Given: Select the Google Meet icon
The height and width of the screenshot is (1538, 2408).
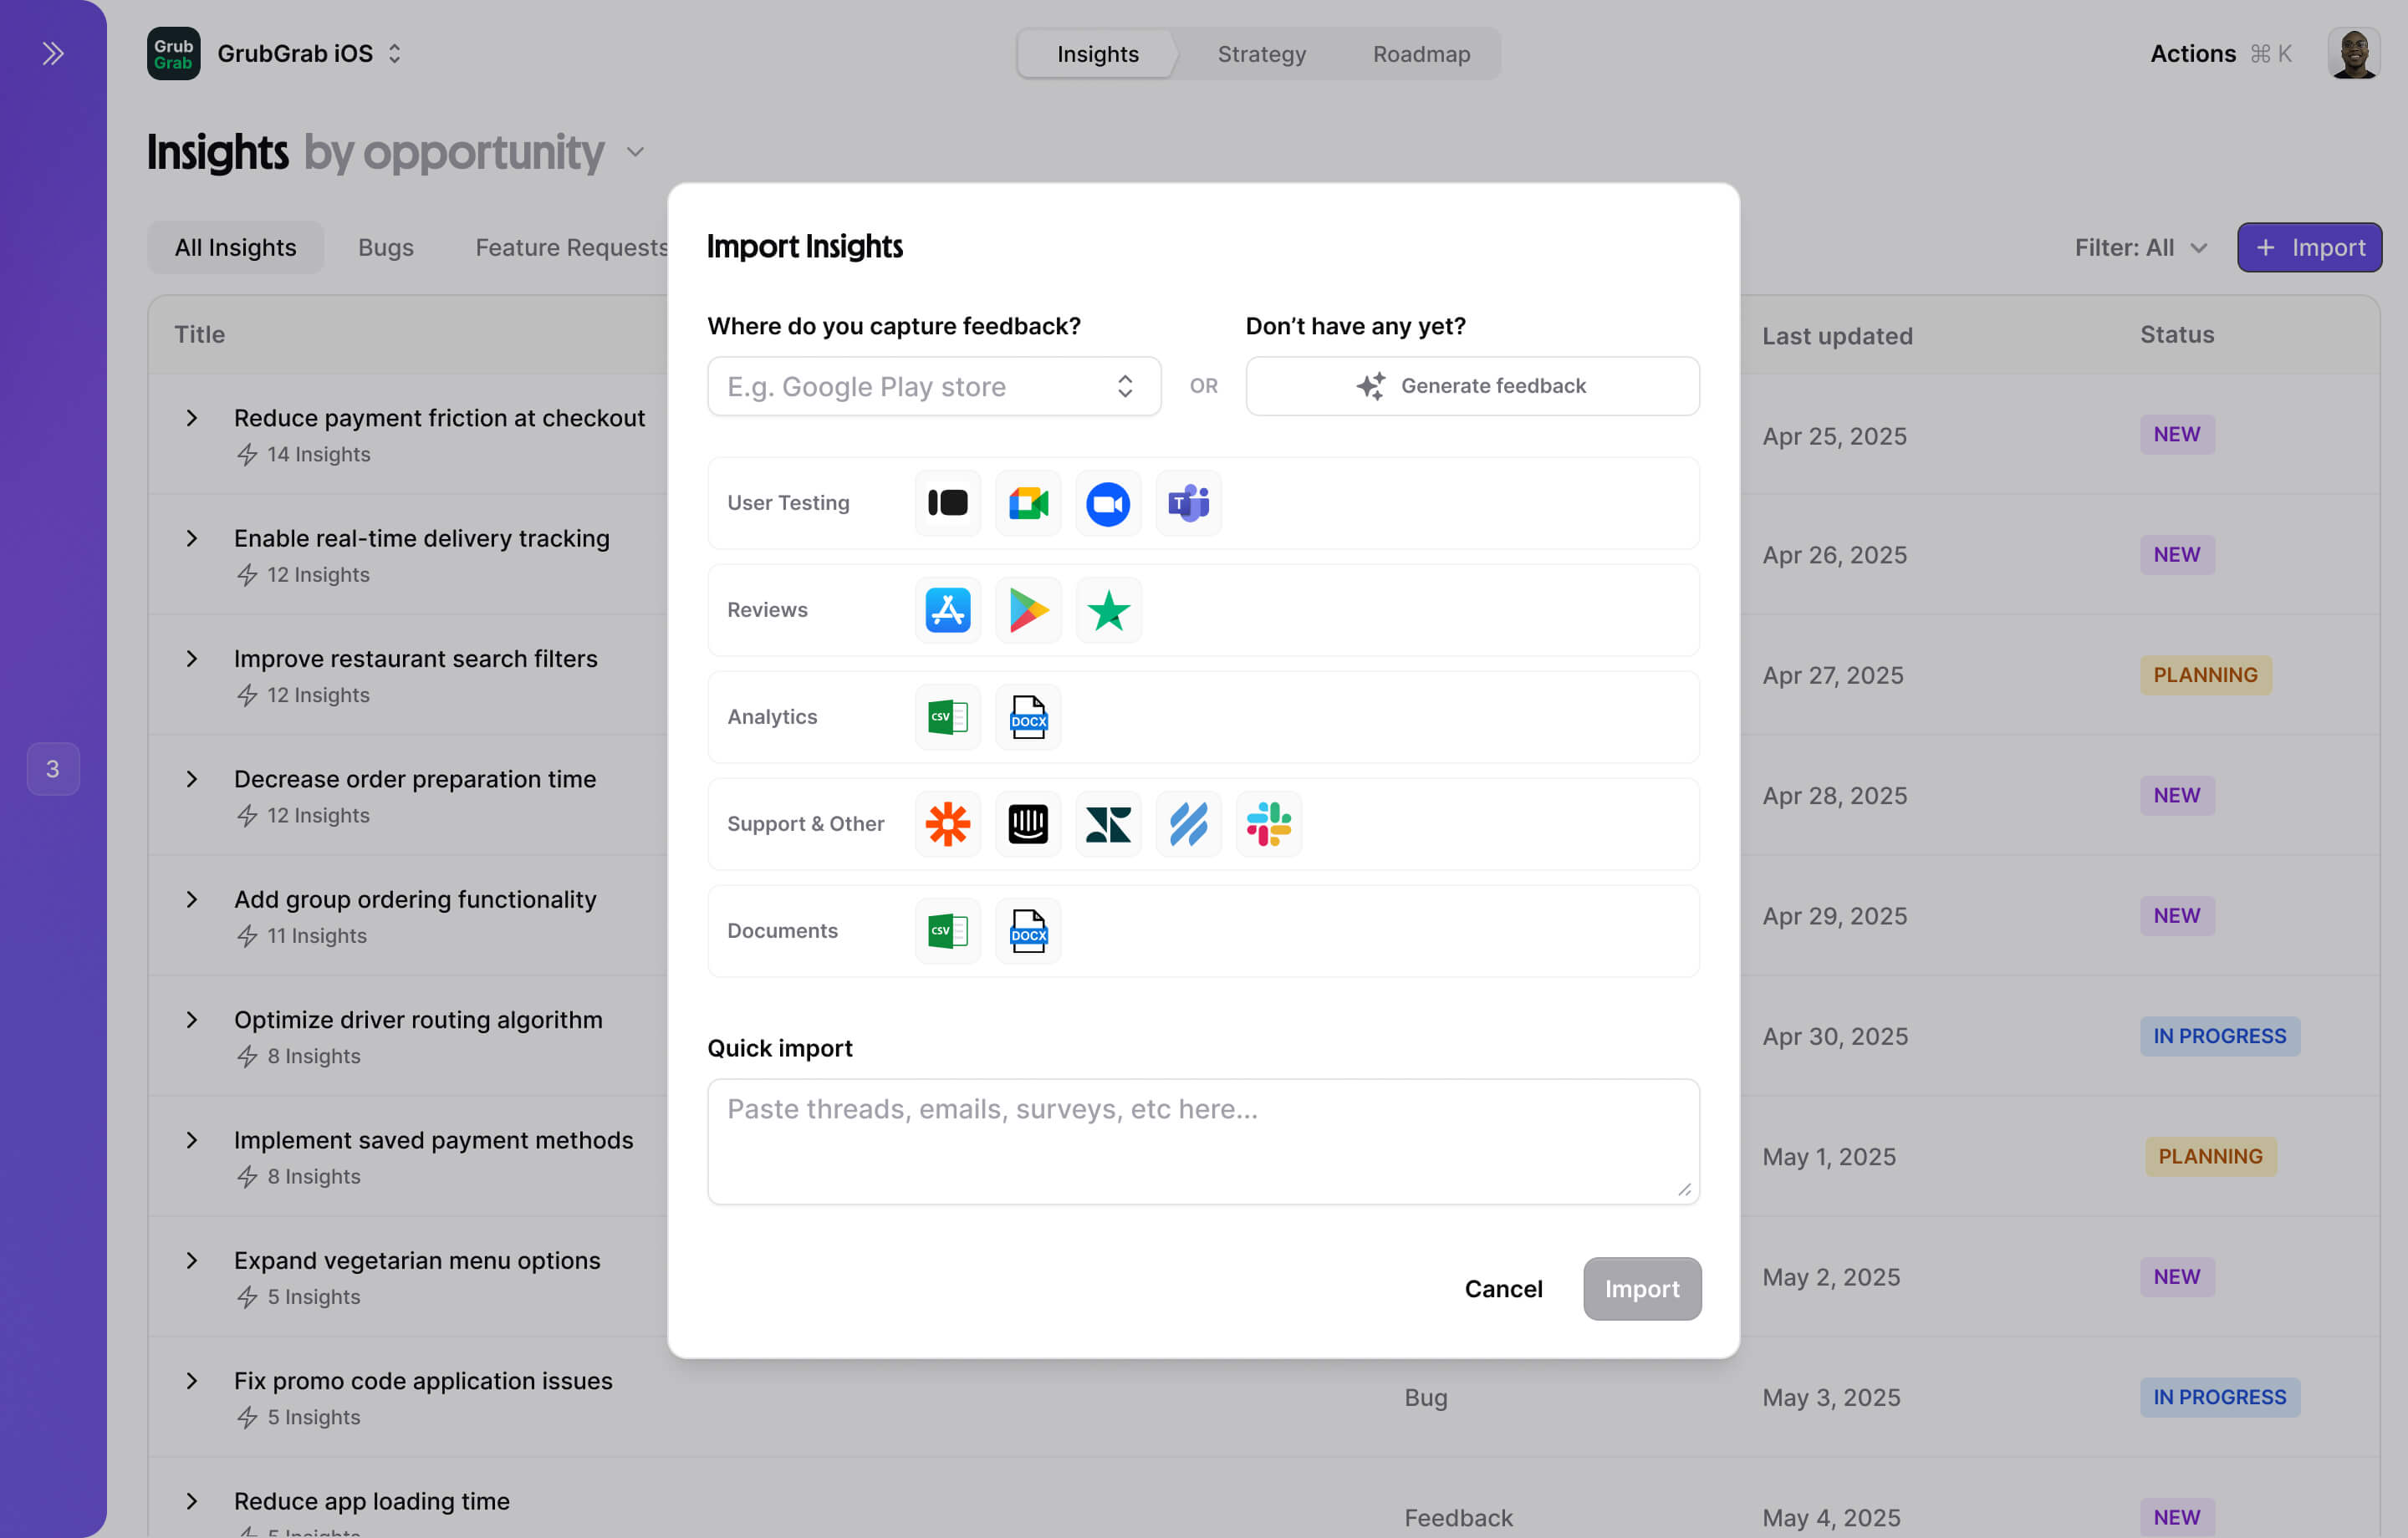Looking at the screenshot, I should click(1028, 503).
